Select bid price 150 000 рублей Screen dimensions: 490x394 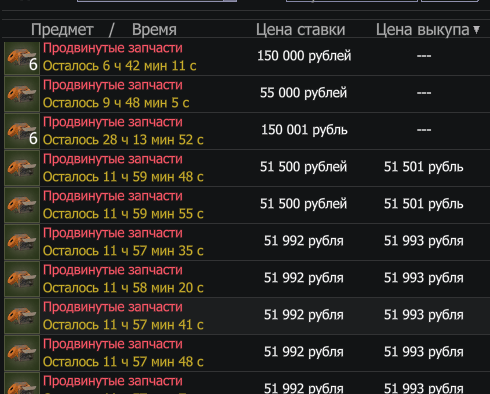coord(304,56)
